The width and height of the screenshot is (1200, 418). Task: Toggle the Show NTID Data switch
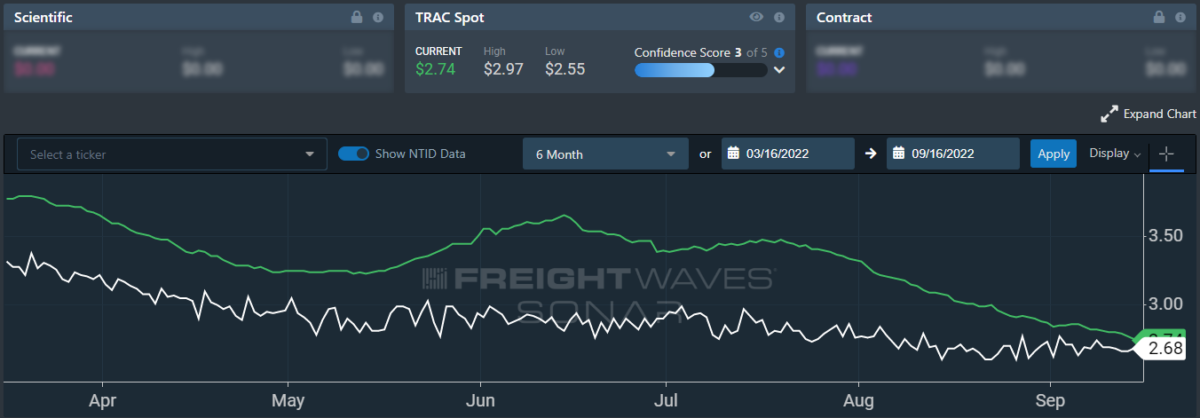tap(353, 154)
